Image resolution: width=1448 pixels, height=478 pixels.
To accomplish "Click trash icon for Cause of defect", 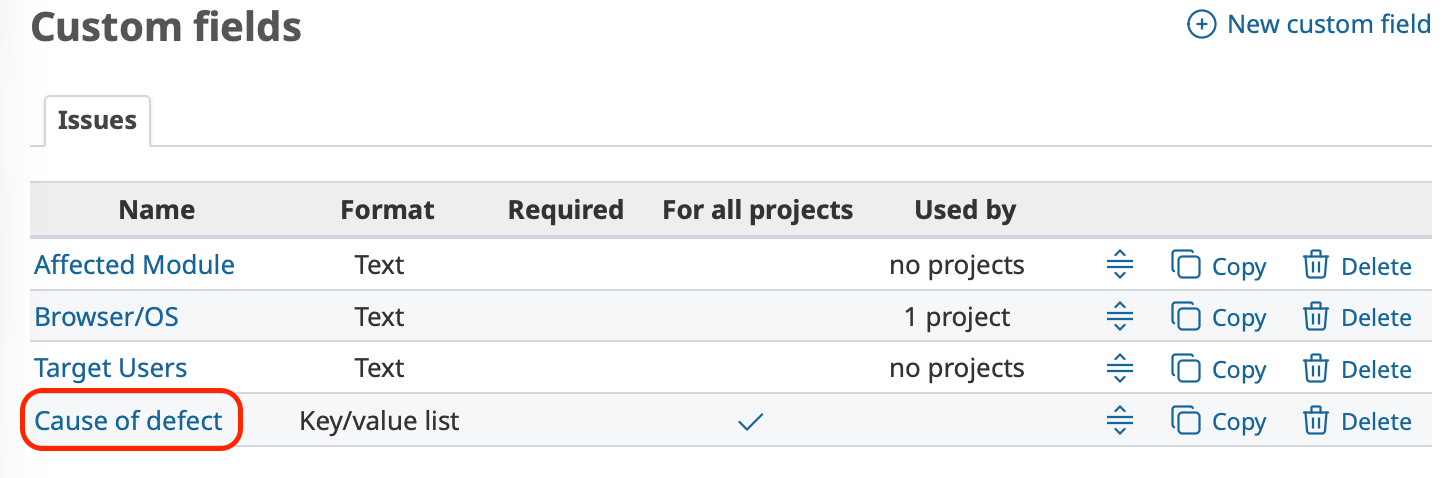I will pos(1316,422).
